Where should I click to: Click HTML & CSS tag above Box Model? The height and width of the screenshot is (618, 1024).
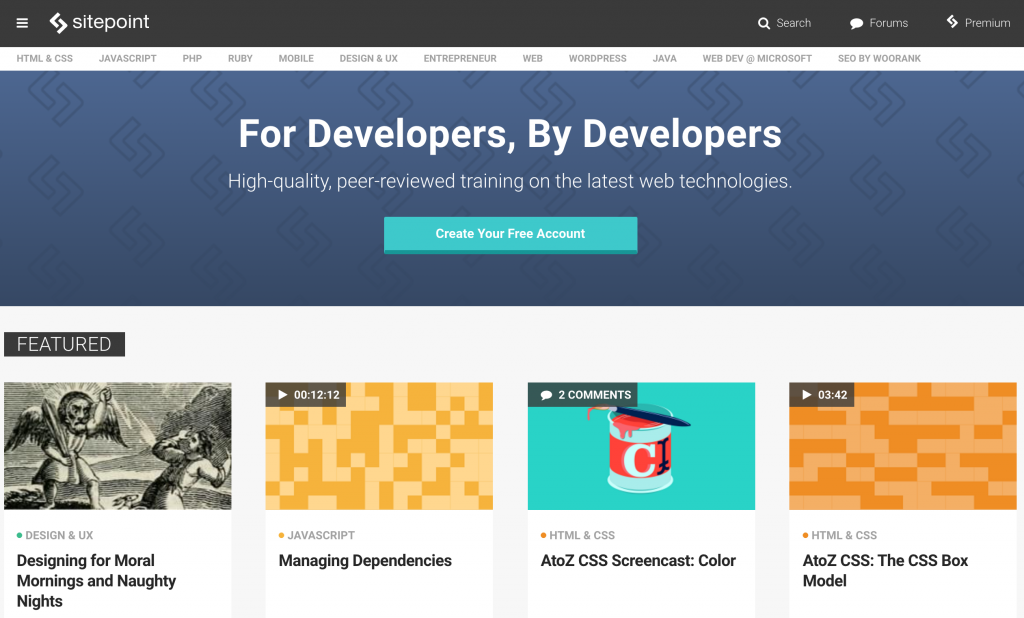844,536
